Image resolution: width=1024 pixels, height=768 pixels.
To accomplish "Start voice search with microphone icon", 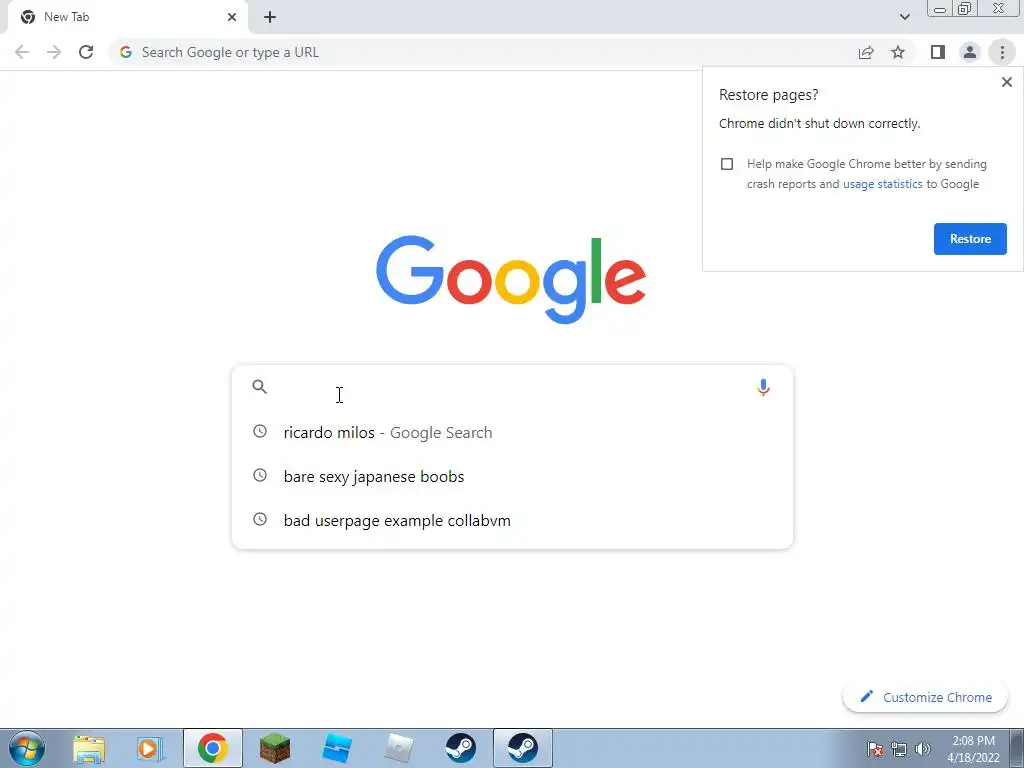I will [763, 387].
